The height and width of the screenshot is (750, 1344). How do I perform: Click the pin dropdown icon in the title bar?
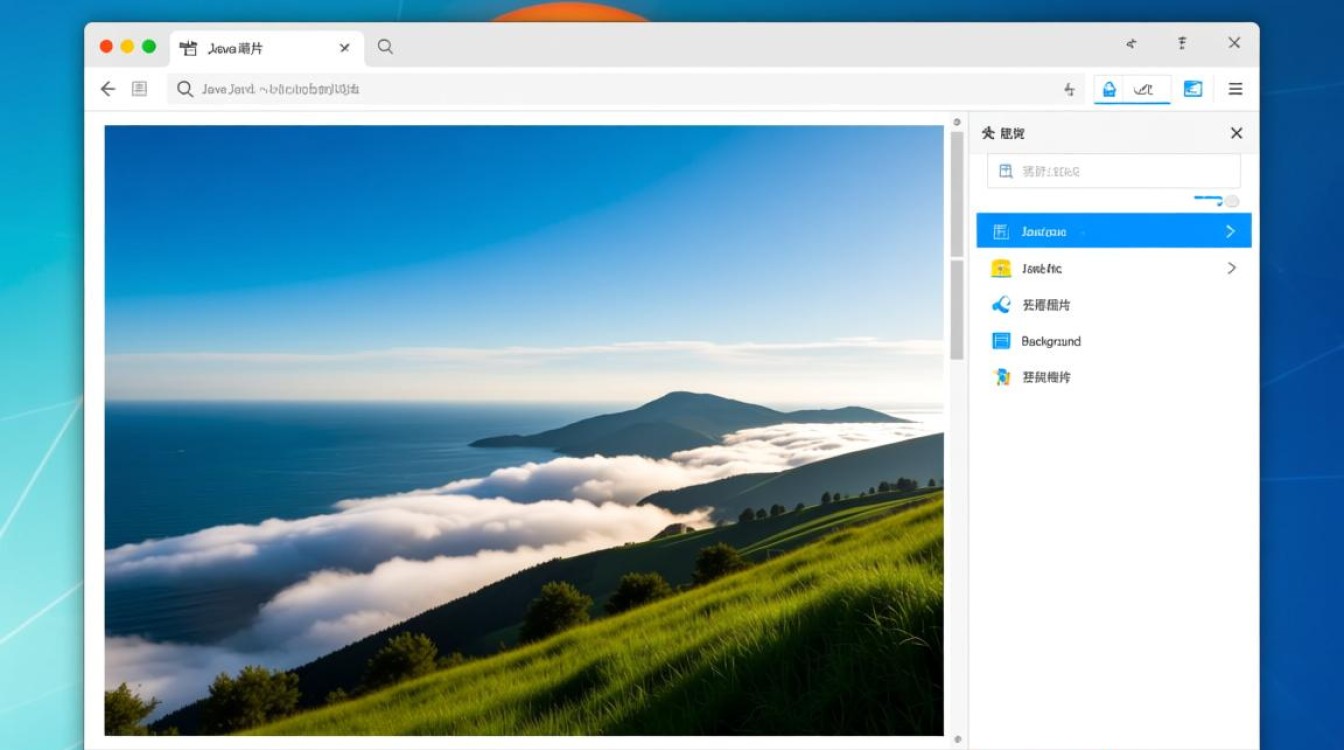coord(1182,43)
